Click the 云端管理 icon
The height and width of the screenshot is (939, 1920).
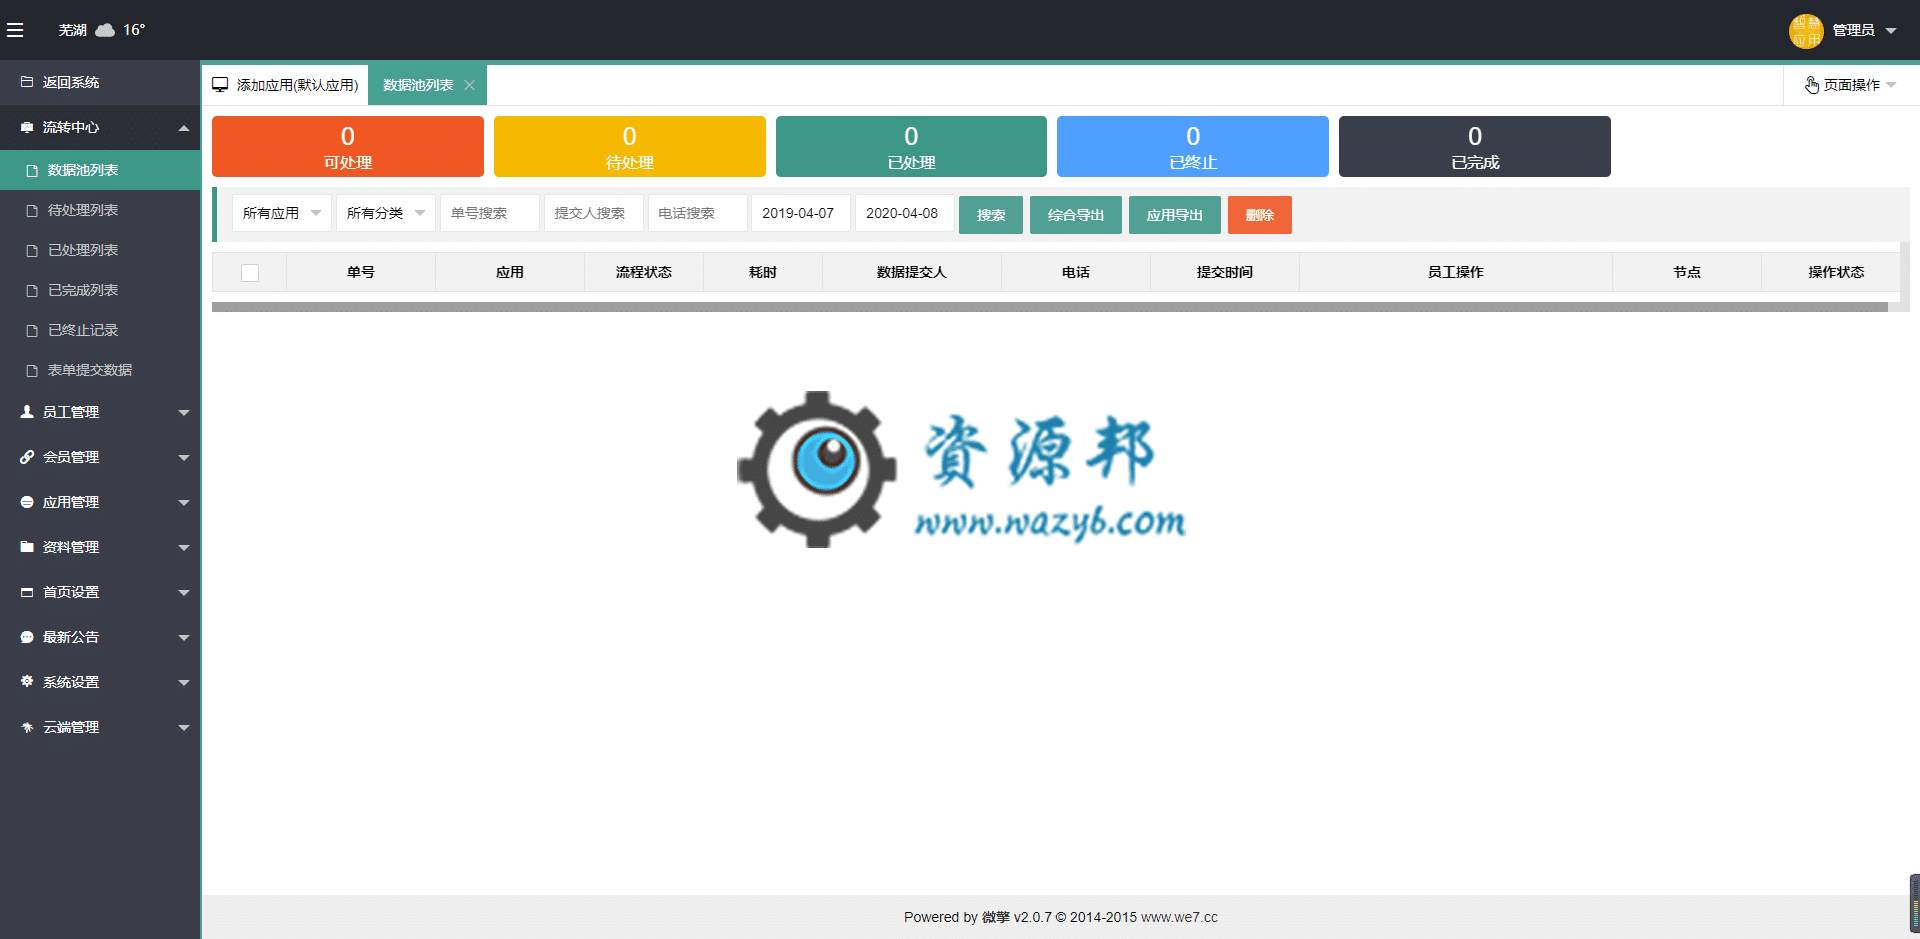tap(27, 727)
